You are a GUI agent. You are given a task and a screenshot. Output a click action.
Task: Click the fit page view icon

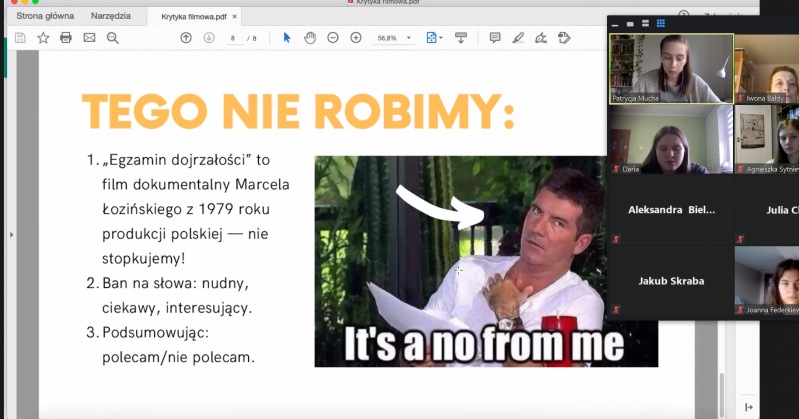pyautogui.click(x=431, y=38)
